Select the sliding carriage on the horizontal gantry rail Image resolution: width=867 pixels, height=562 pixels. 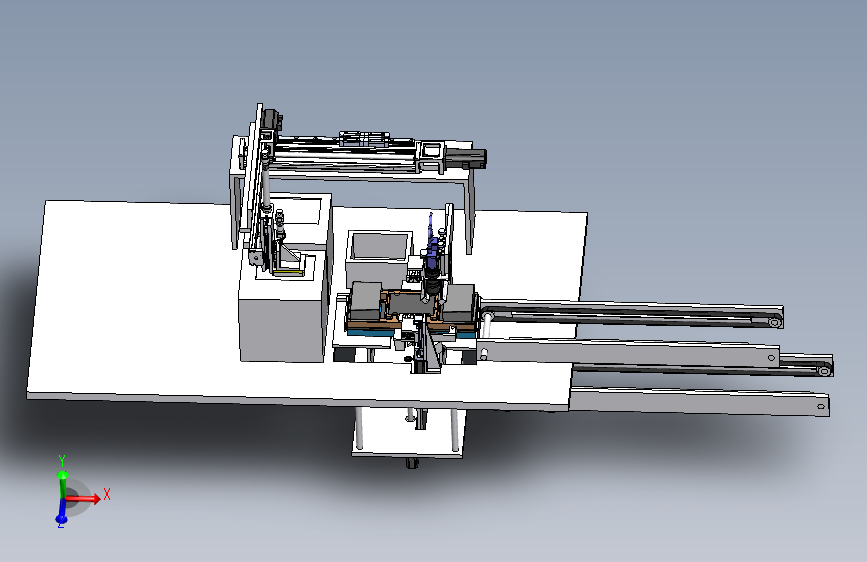[364, 138]
